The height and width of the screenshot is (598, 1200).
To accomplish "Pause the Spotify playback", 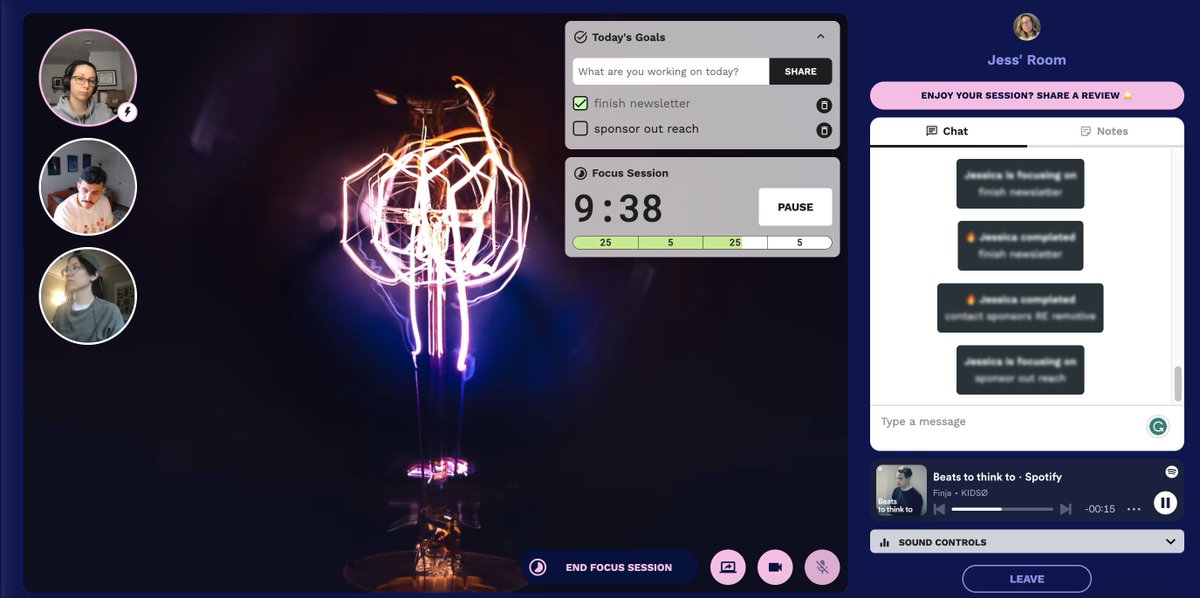I will (x=1165, y=503).
